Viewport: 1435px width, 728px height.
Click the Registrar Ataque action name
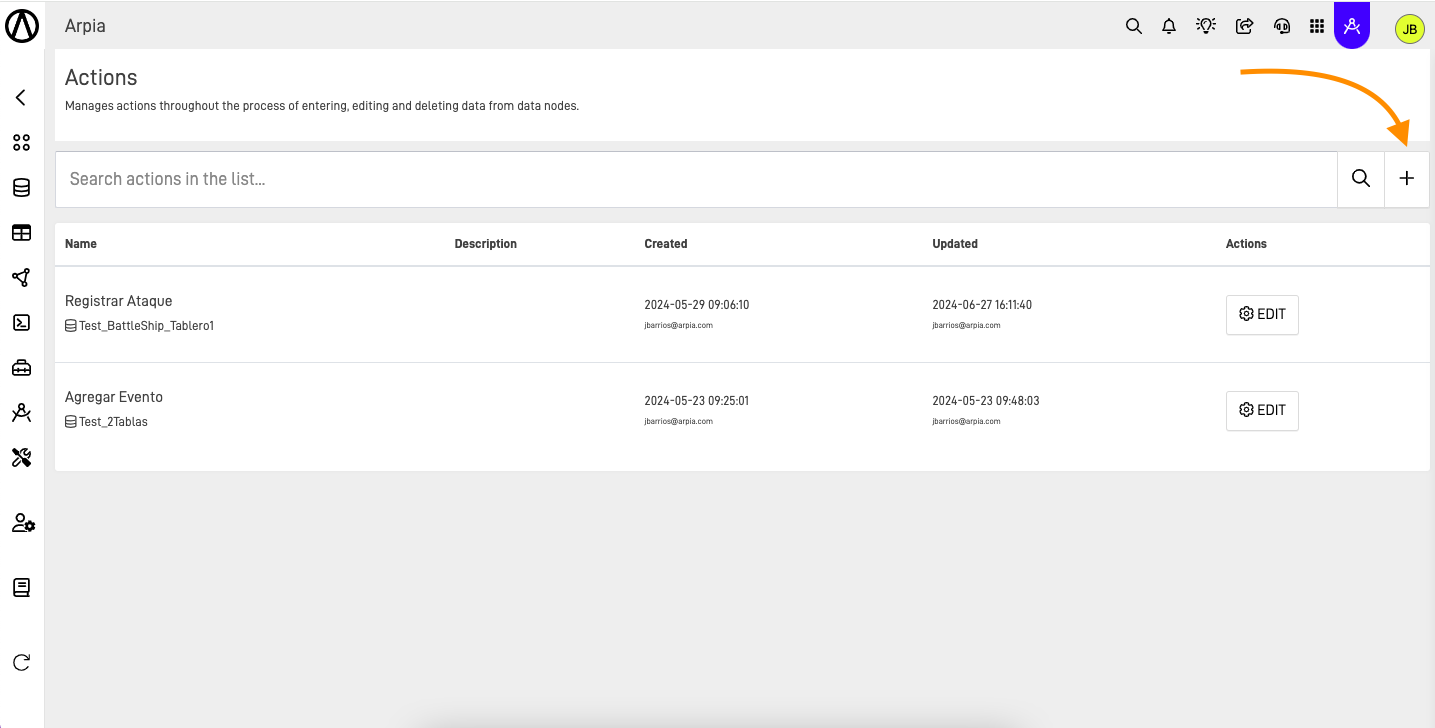(x=118, y=301)
